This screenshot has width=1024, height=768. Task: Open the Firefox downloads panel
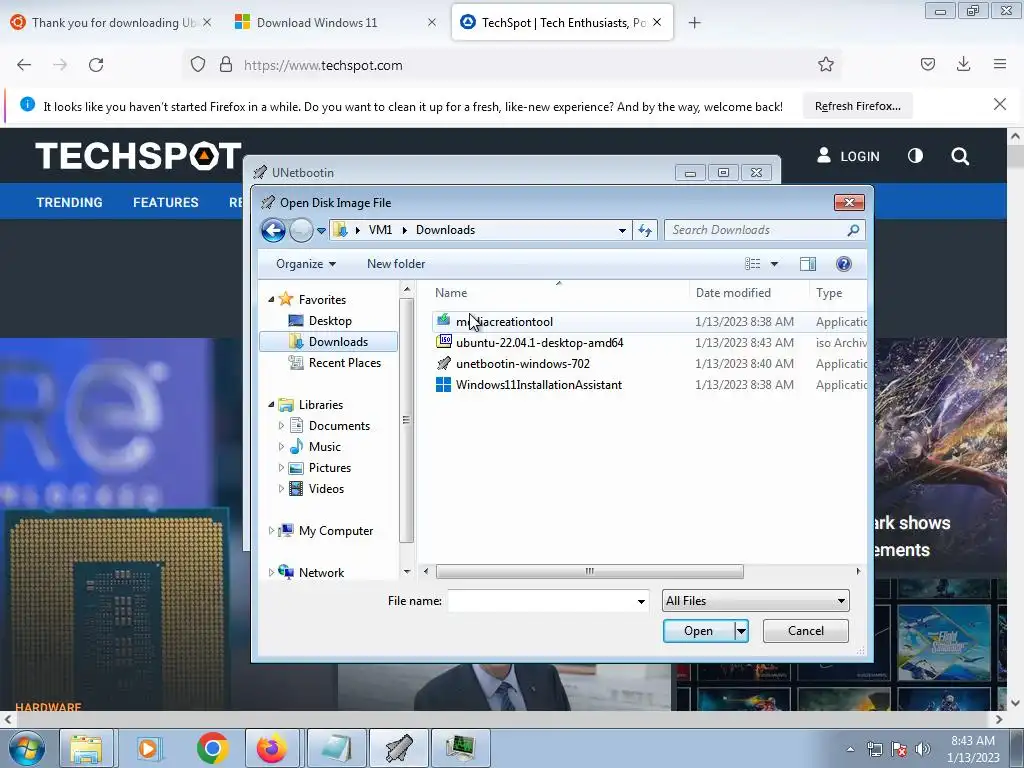(x=963, y=64)
